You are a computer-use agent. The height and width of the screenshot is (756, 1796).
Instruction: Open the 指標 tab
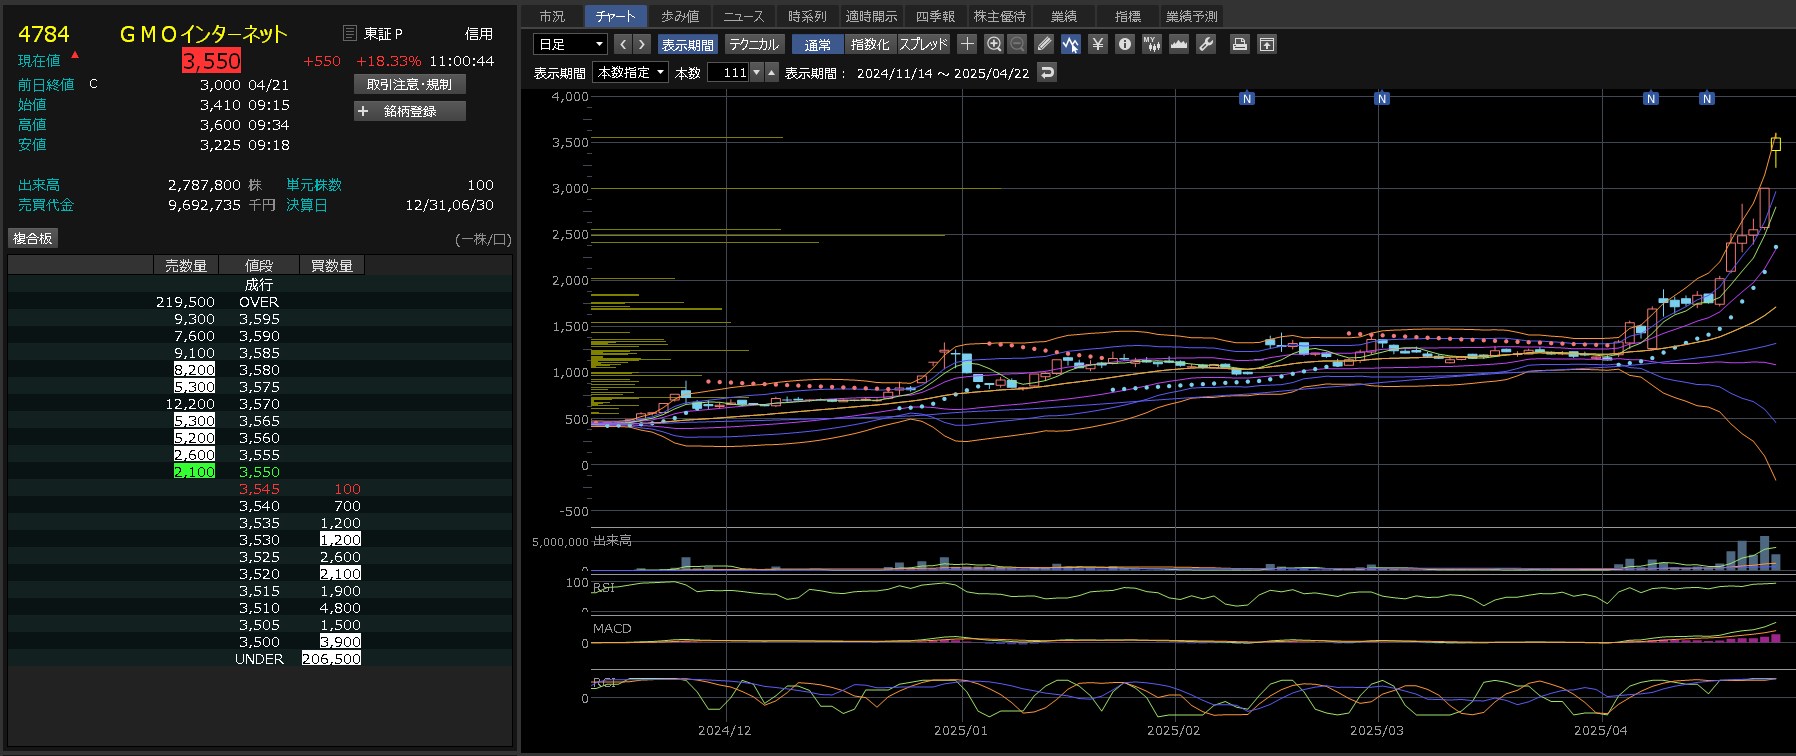click(x=1128, y=16)
